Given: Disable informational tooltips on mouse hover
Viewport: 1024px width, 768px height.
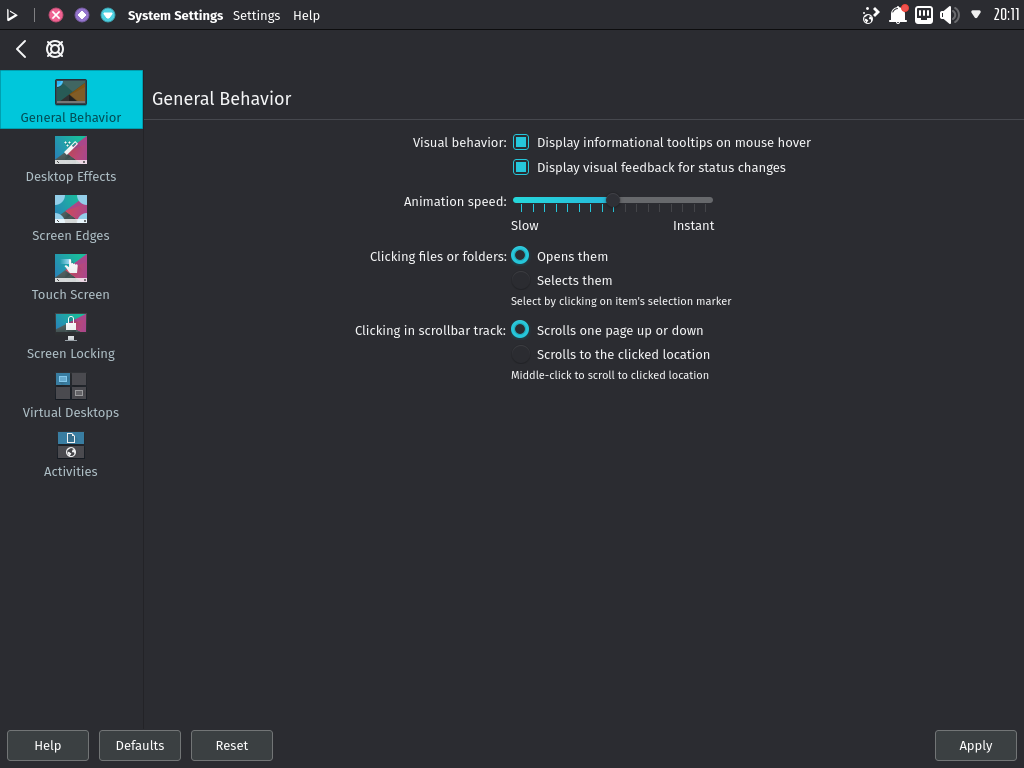Looking at the screenshot, I should point(520,142).
